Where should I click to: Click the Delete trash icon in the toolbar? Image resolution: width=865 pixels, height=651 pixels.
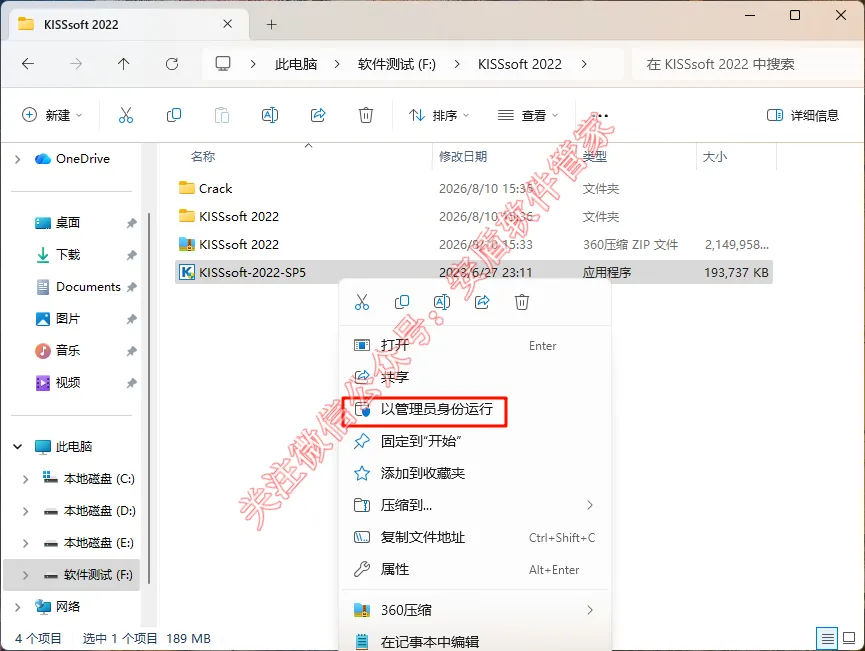point(366,115)
